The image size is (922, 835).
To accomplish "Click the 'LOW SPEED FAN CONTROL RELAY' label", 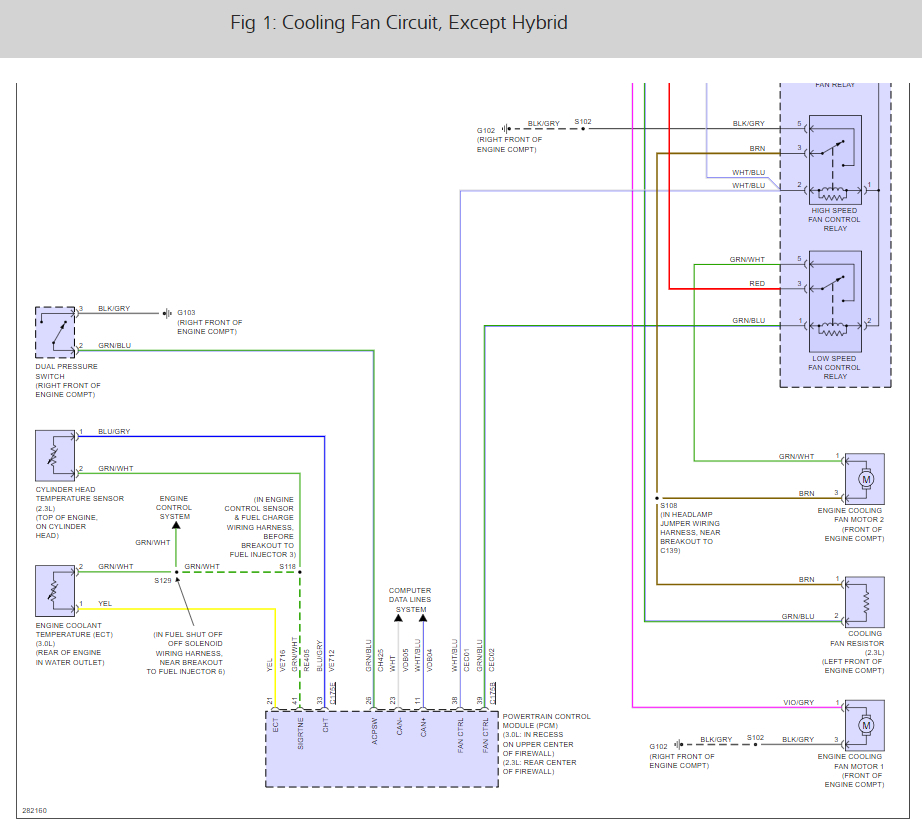I will (834, 368).
